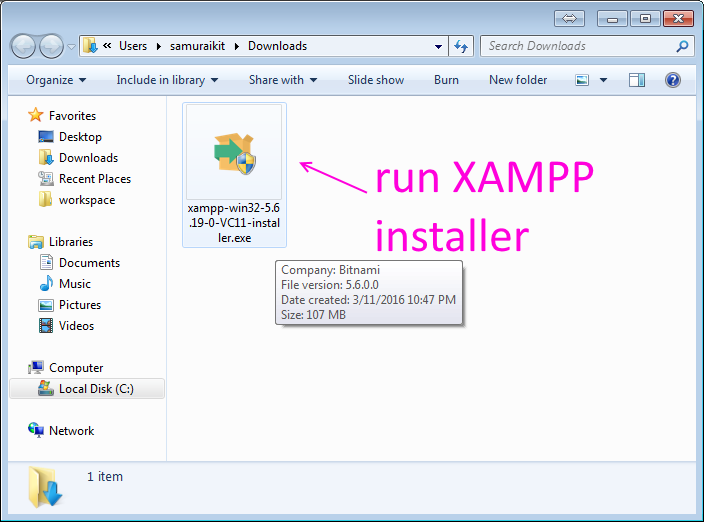Image resolution: width=704 pixels, height=522 pixels.
Task: Select Pictures library
Action: [x=80, y=305]
